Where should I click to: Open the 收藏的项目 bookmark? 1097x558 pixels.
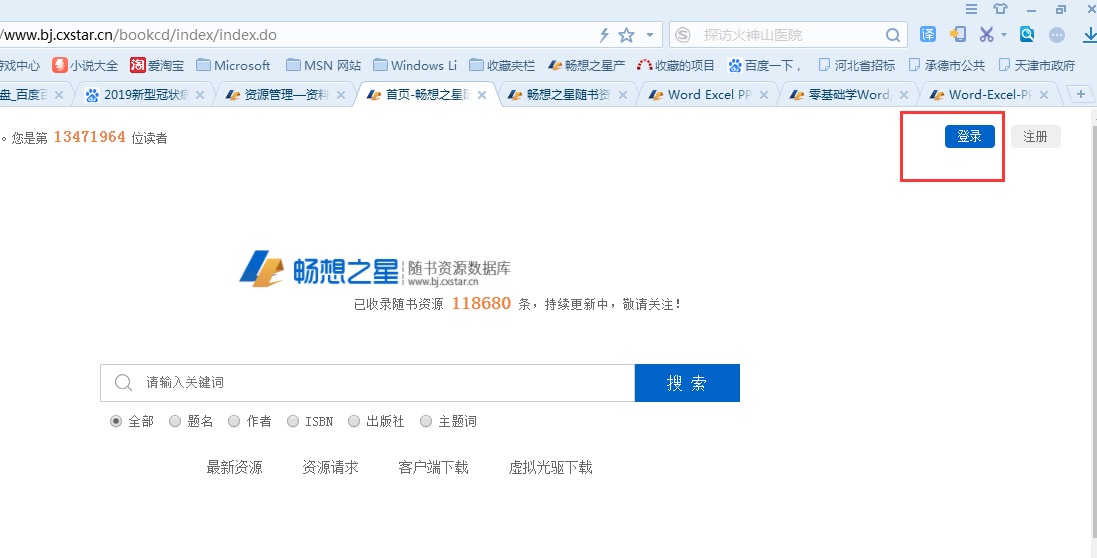click(x=676, y=65)
